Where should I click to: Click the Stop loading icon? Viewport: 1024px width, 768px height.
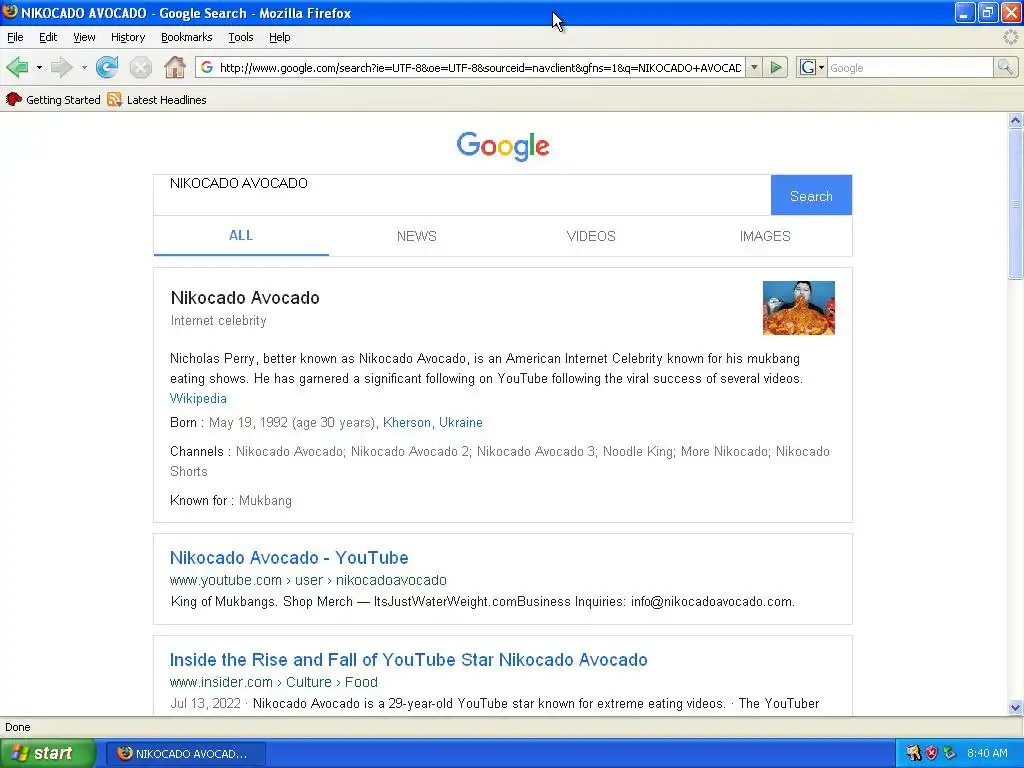140,67
